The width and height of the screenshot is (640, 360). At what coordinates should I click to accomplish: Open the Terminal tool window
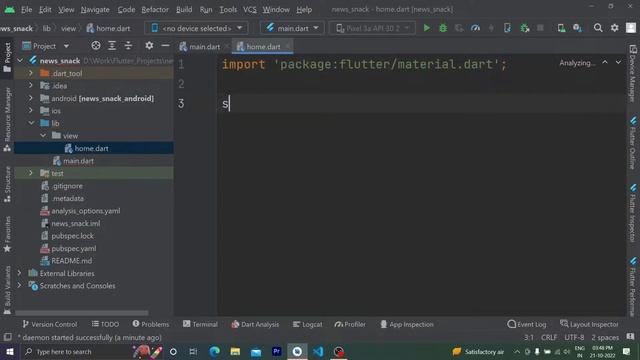click(x=200, y=324)
